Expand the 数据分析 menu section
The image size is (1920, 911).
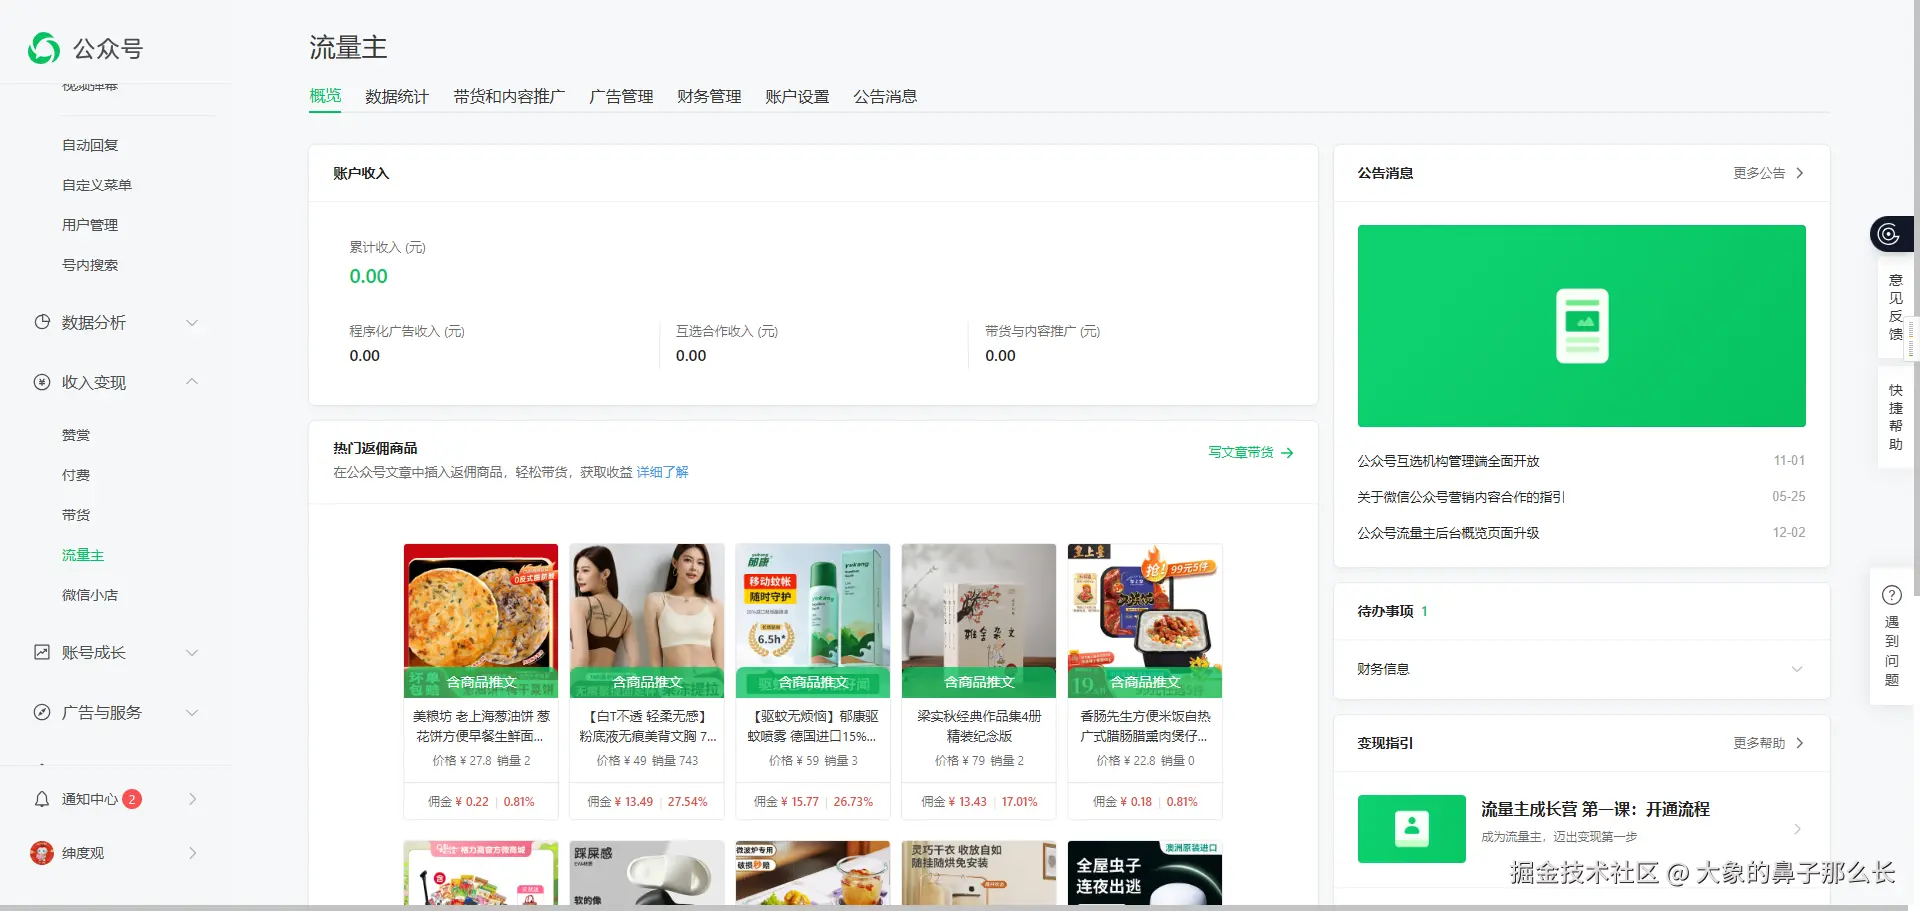(x=191, y=322)
